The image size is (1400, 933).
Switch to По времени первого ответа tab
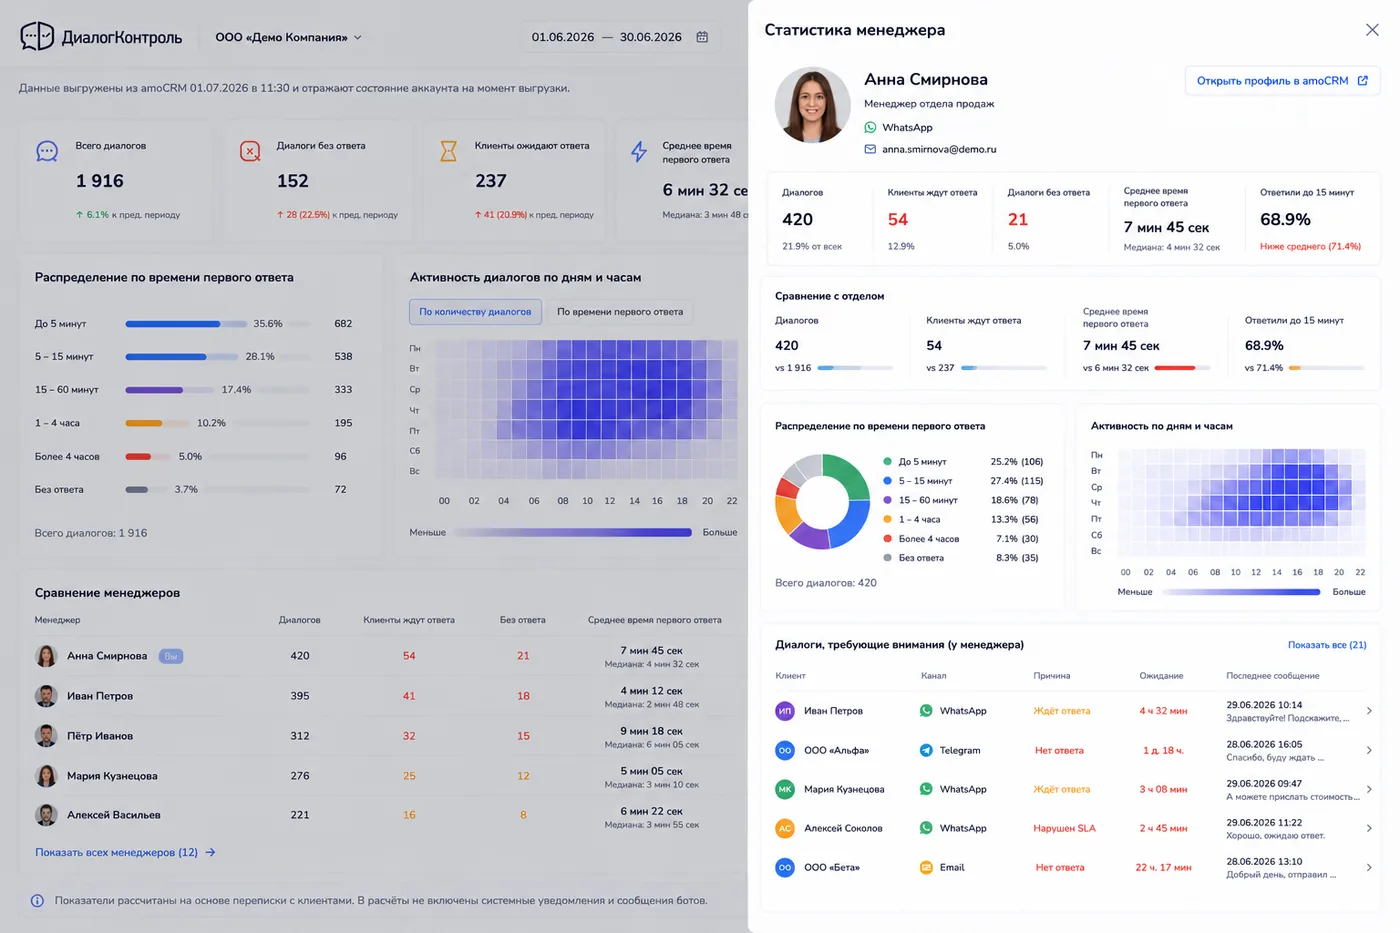point(620,312)
